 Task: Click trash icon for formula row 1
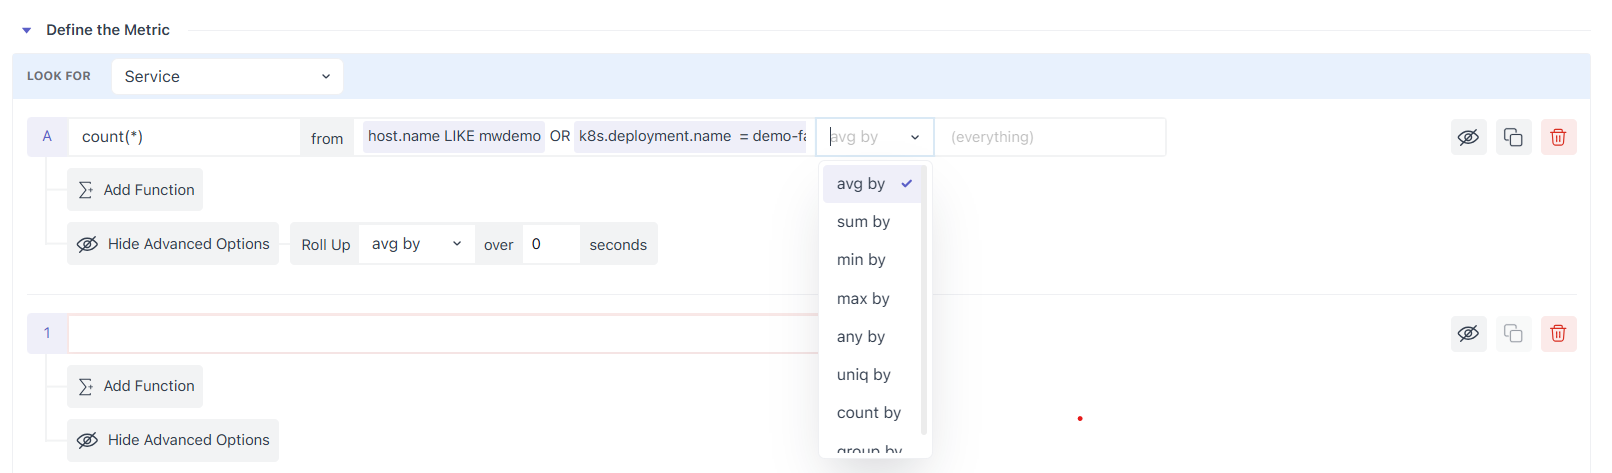tap(1558, 333)
